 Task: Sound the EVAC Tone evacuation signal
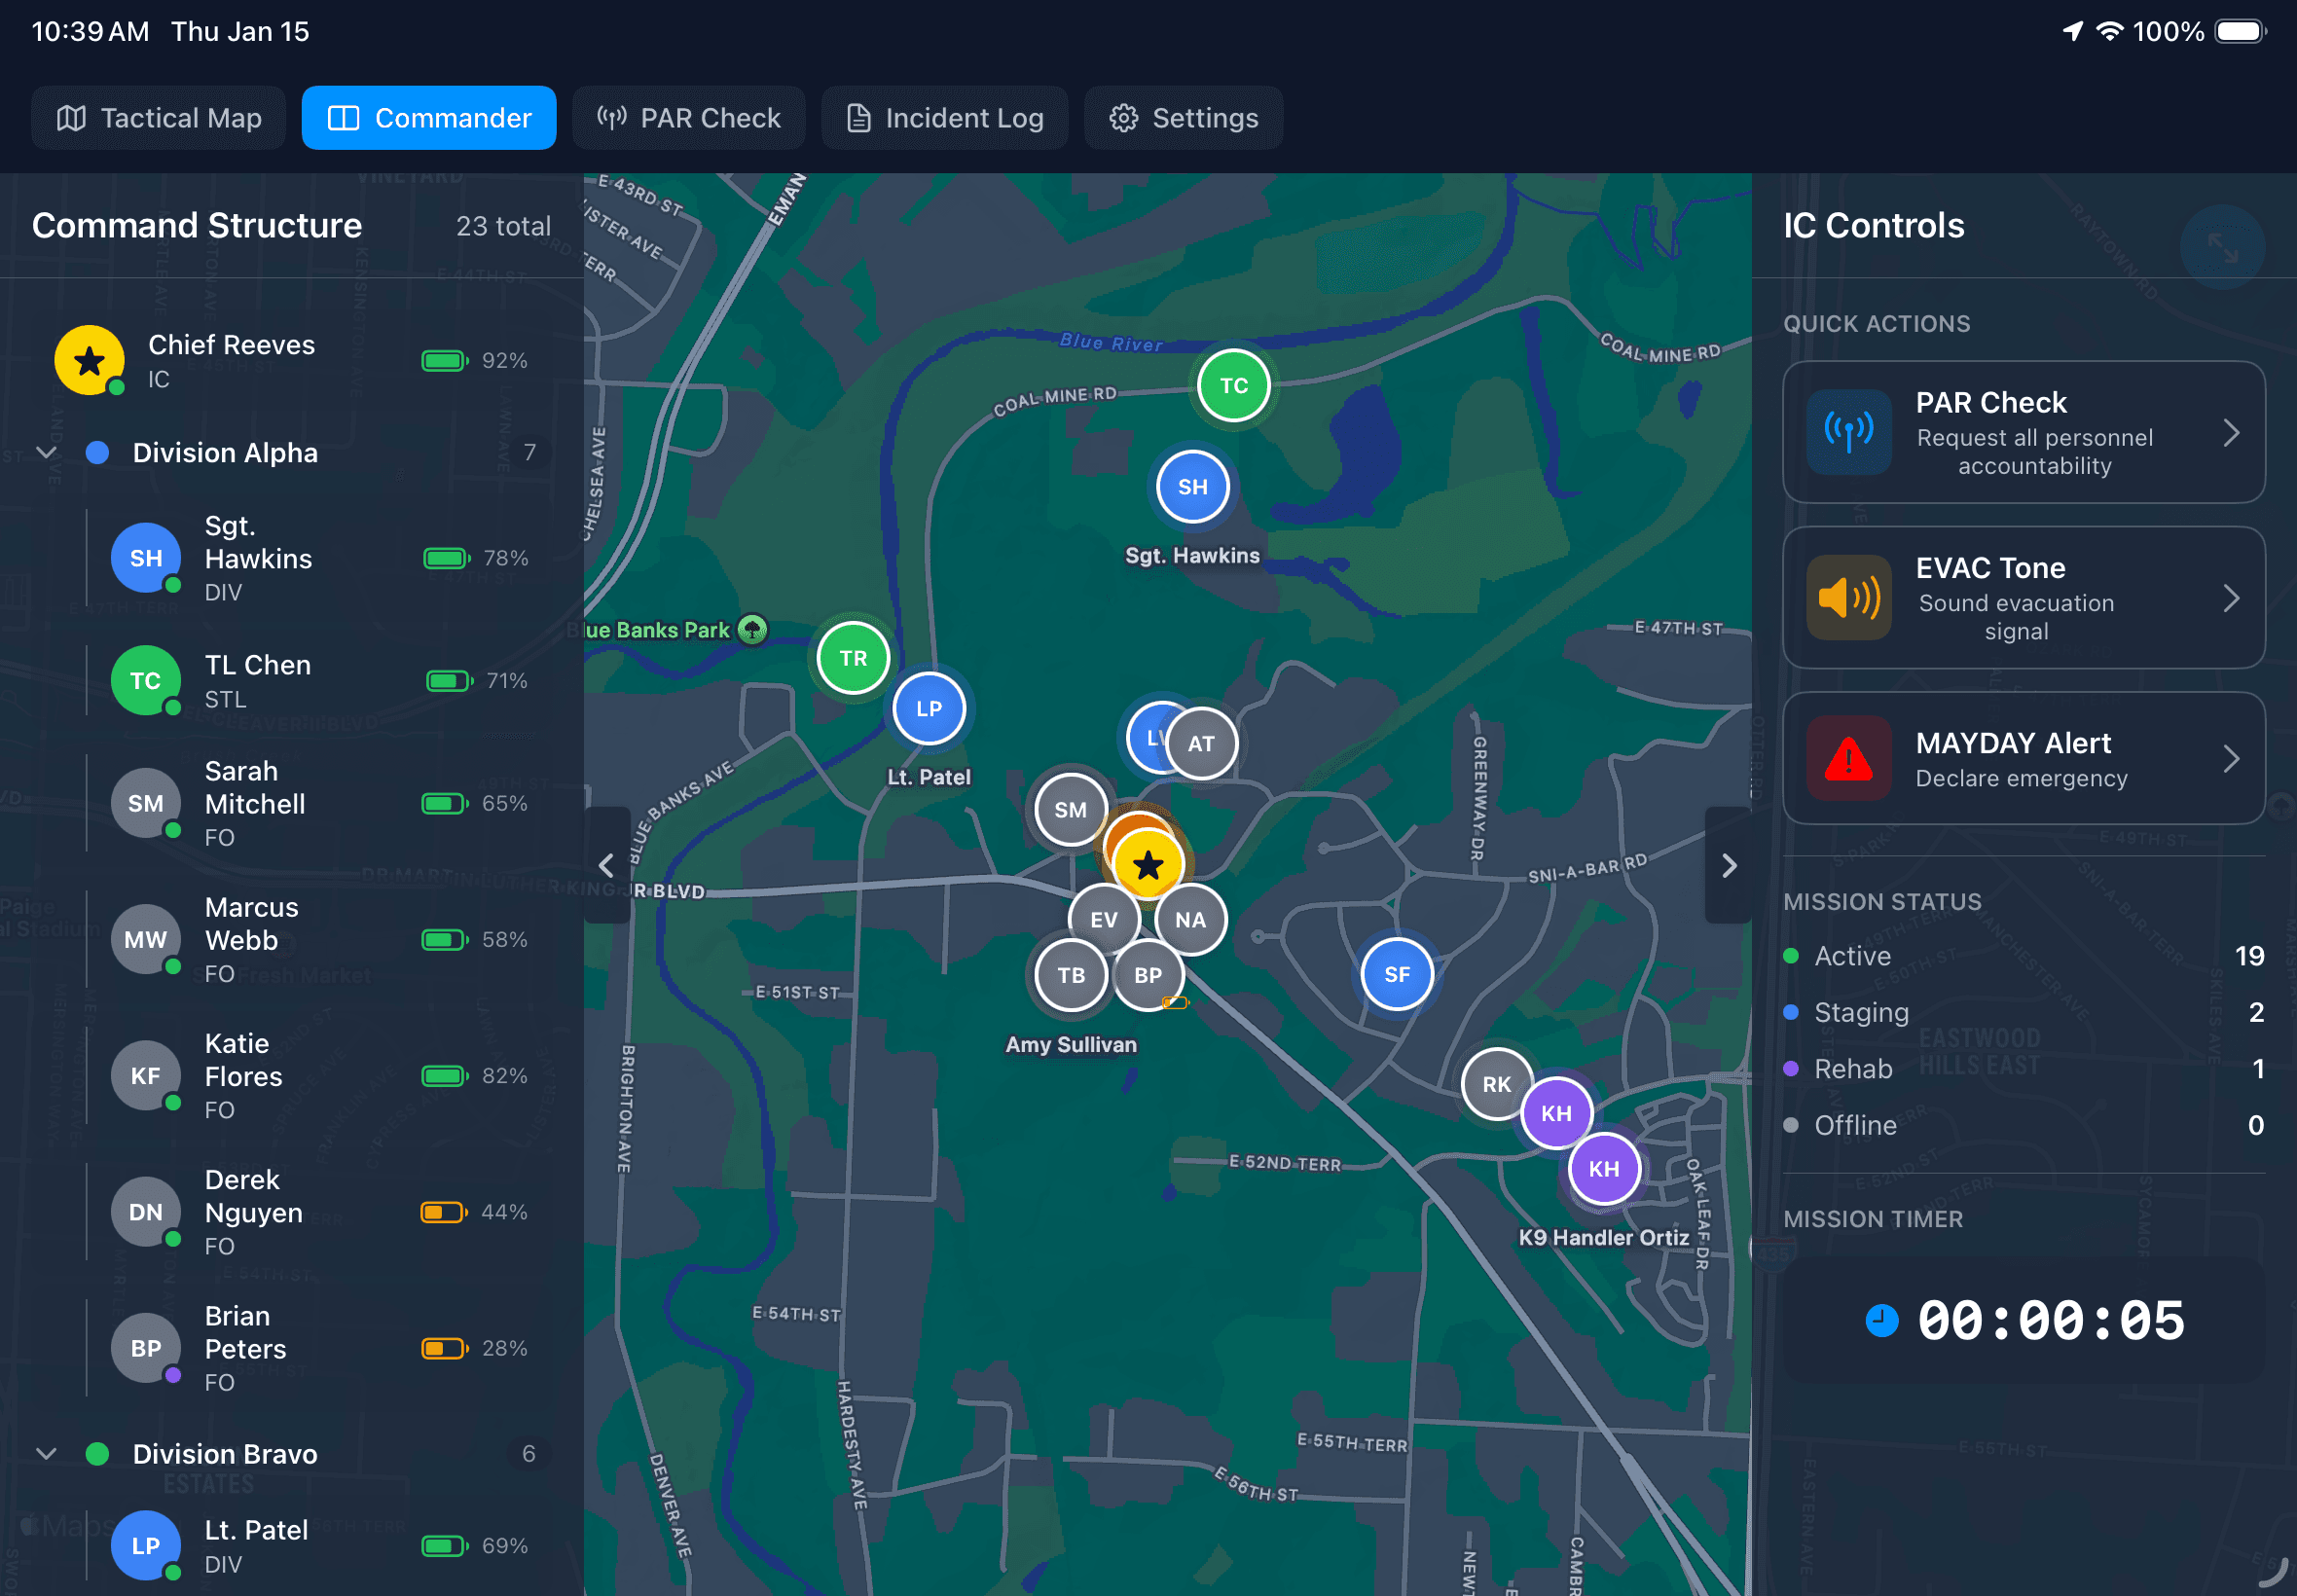point(2023,597)
